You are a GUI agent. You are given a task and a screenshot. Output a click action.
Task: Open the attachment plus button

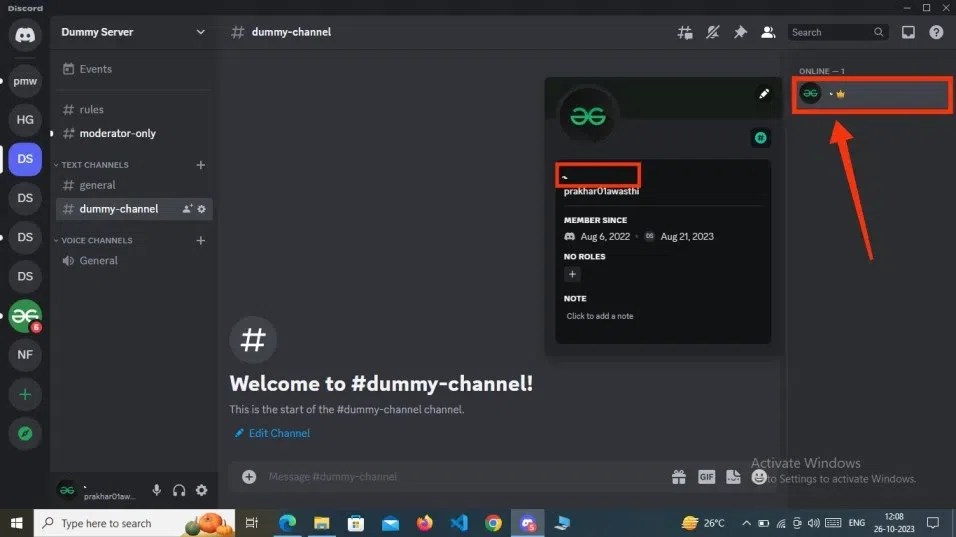point(249,477)
